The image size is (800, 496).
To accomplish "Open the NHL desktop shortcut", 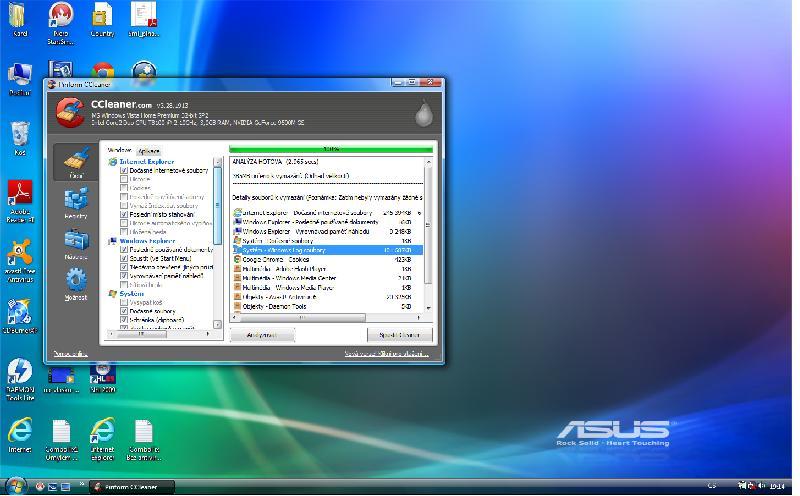I will (103, 378).
